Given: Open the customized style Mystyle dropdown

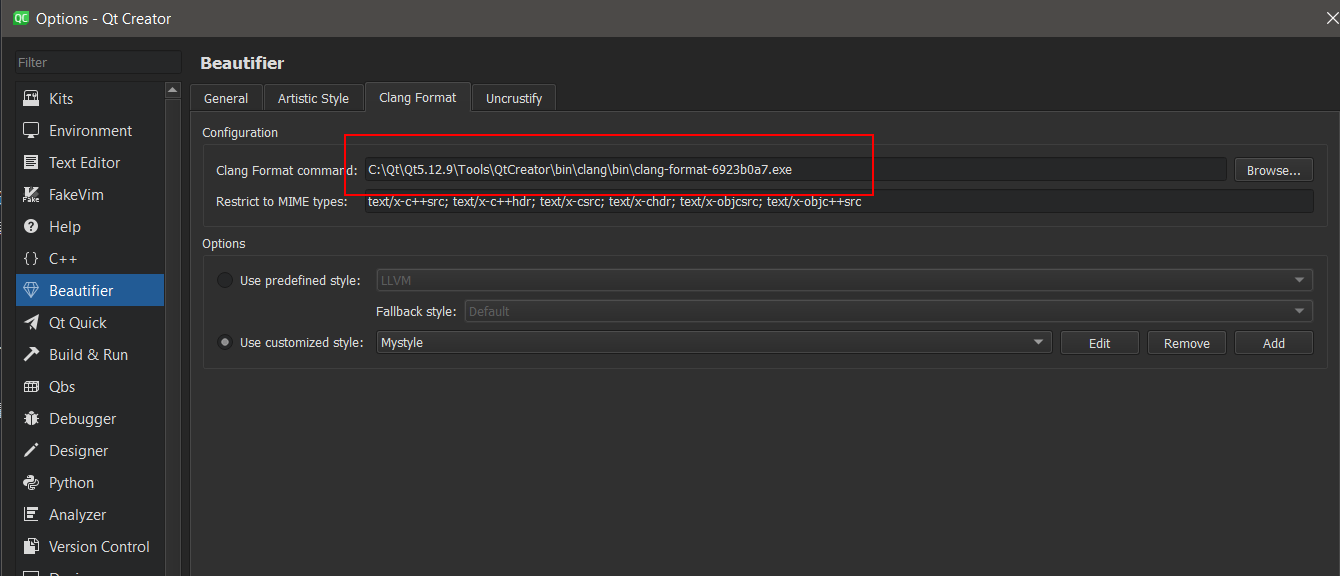Looking at the screenshot, I should point(714,342).
